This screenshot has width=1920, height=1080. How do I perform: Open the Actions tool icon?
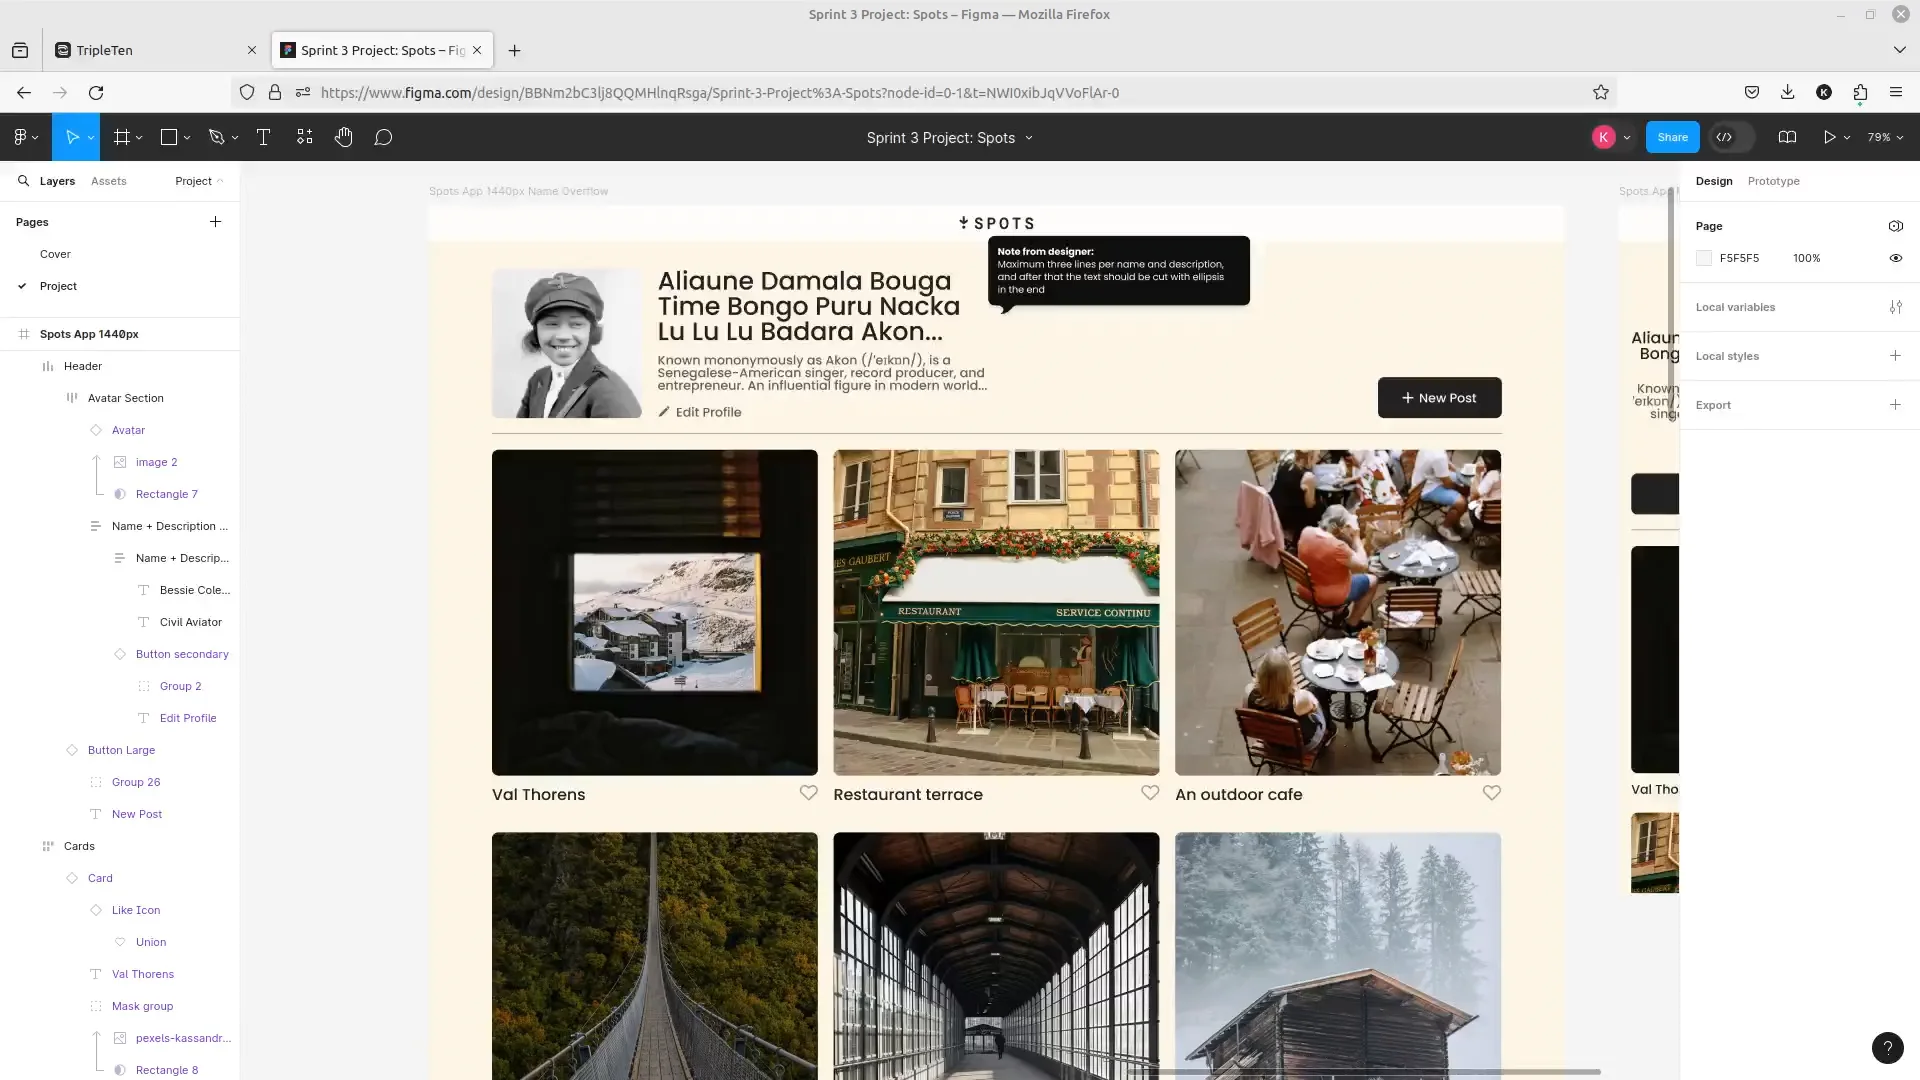pos(305,138)
